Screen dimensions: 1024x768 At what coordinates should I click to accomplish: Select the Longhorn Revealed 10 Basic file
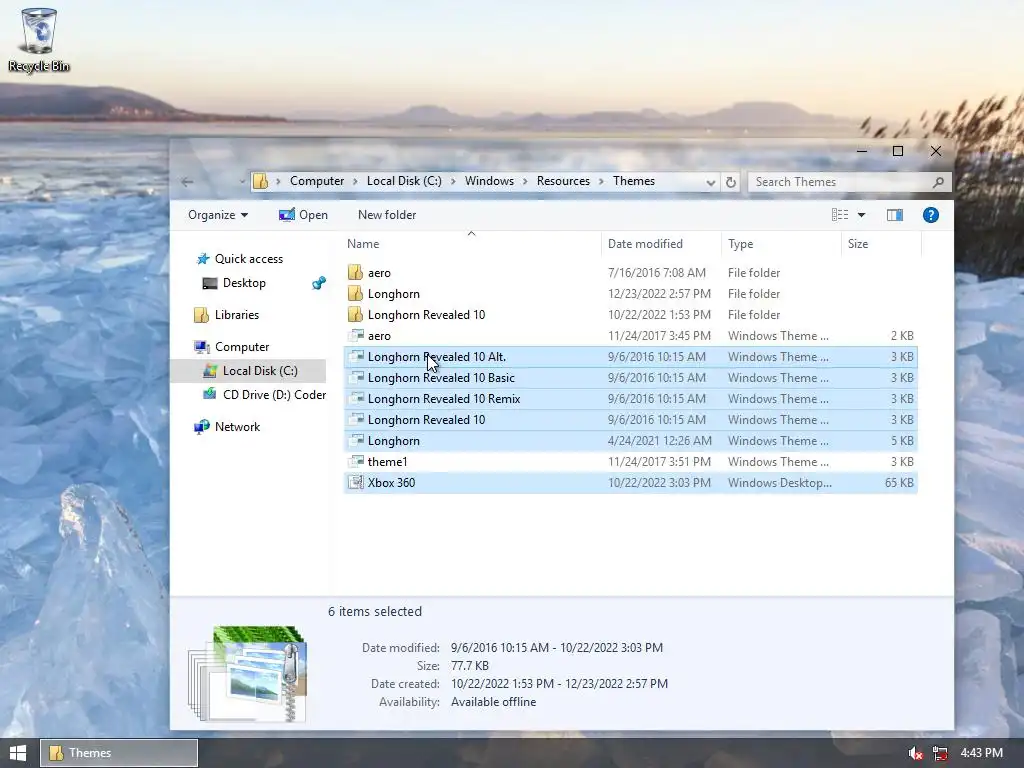click(x=630, y=377)
